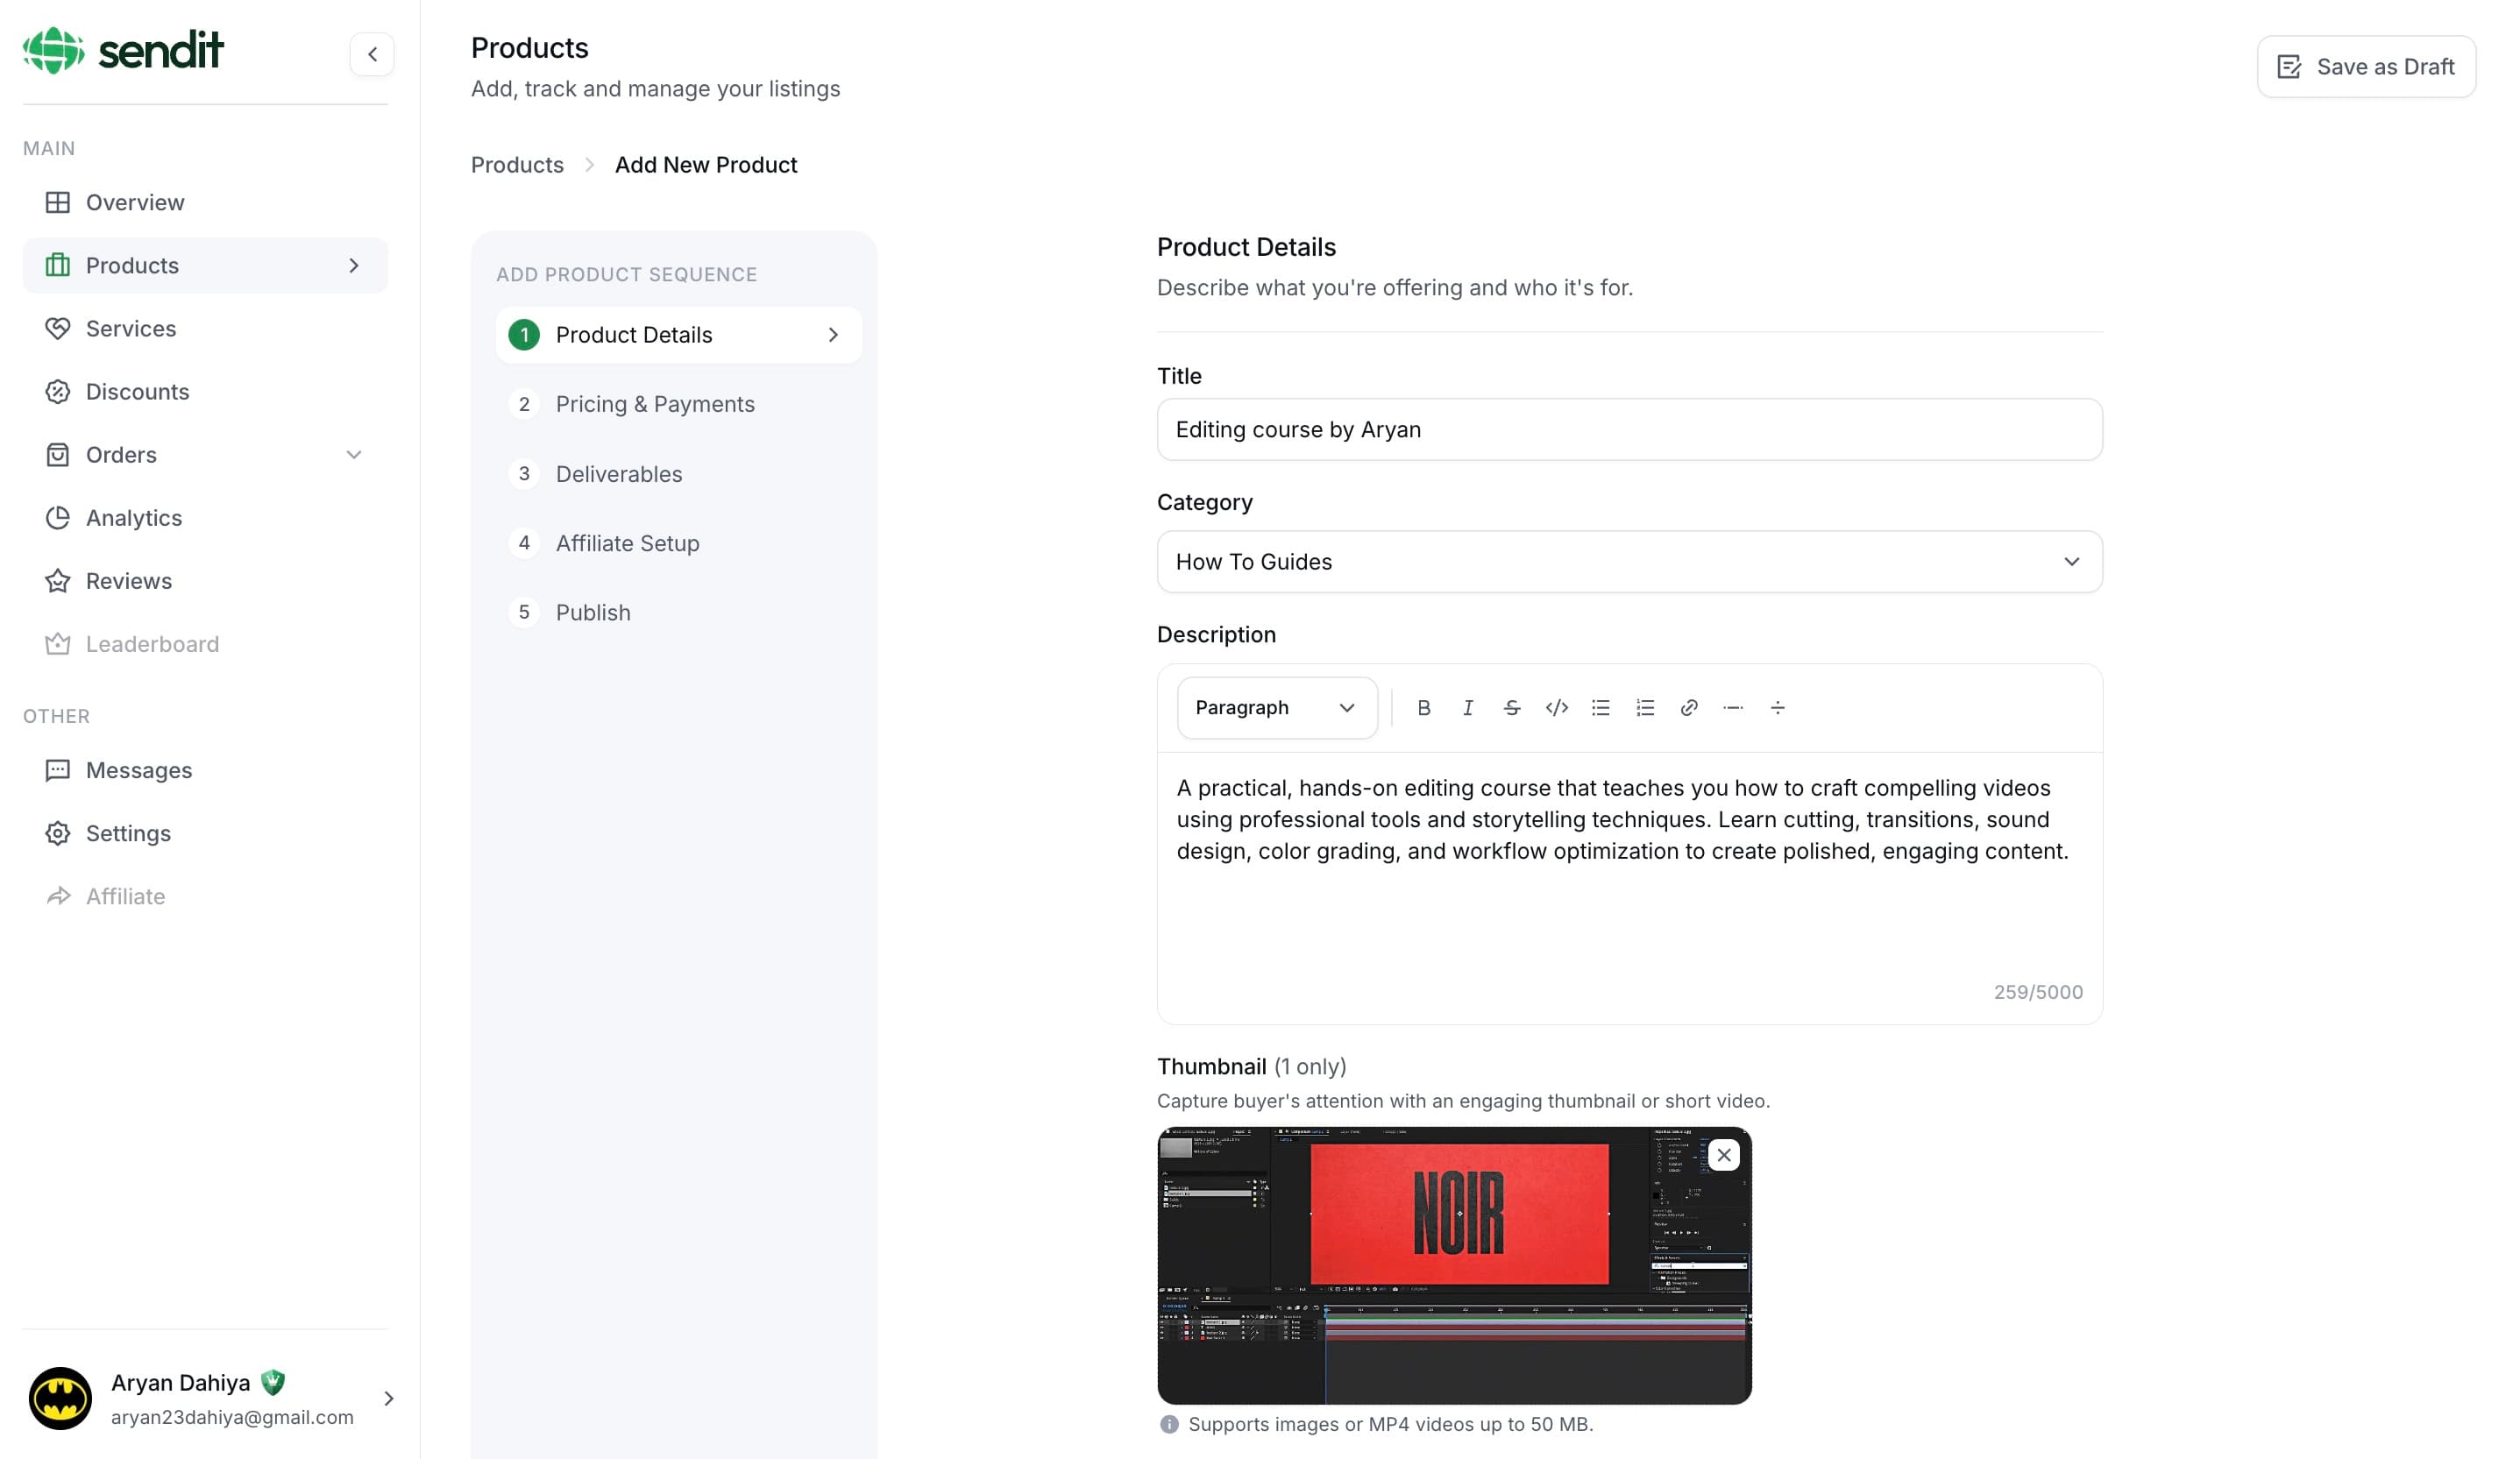Go to Services

[x=205, y=328]
